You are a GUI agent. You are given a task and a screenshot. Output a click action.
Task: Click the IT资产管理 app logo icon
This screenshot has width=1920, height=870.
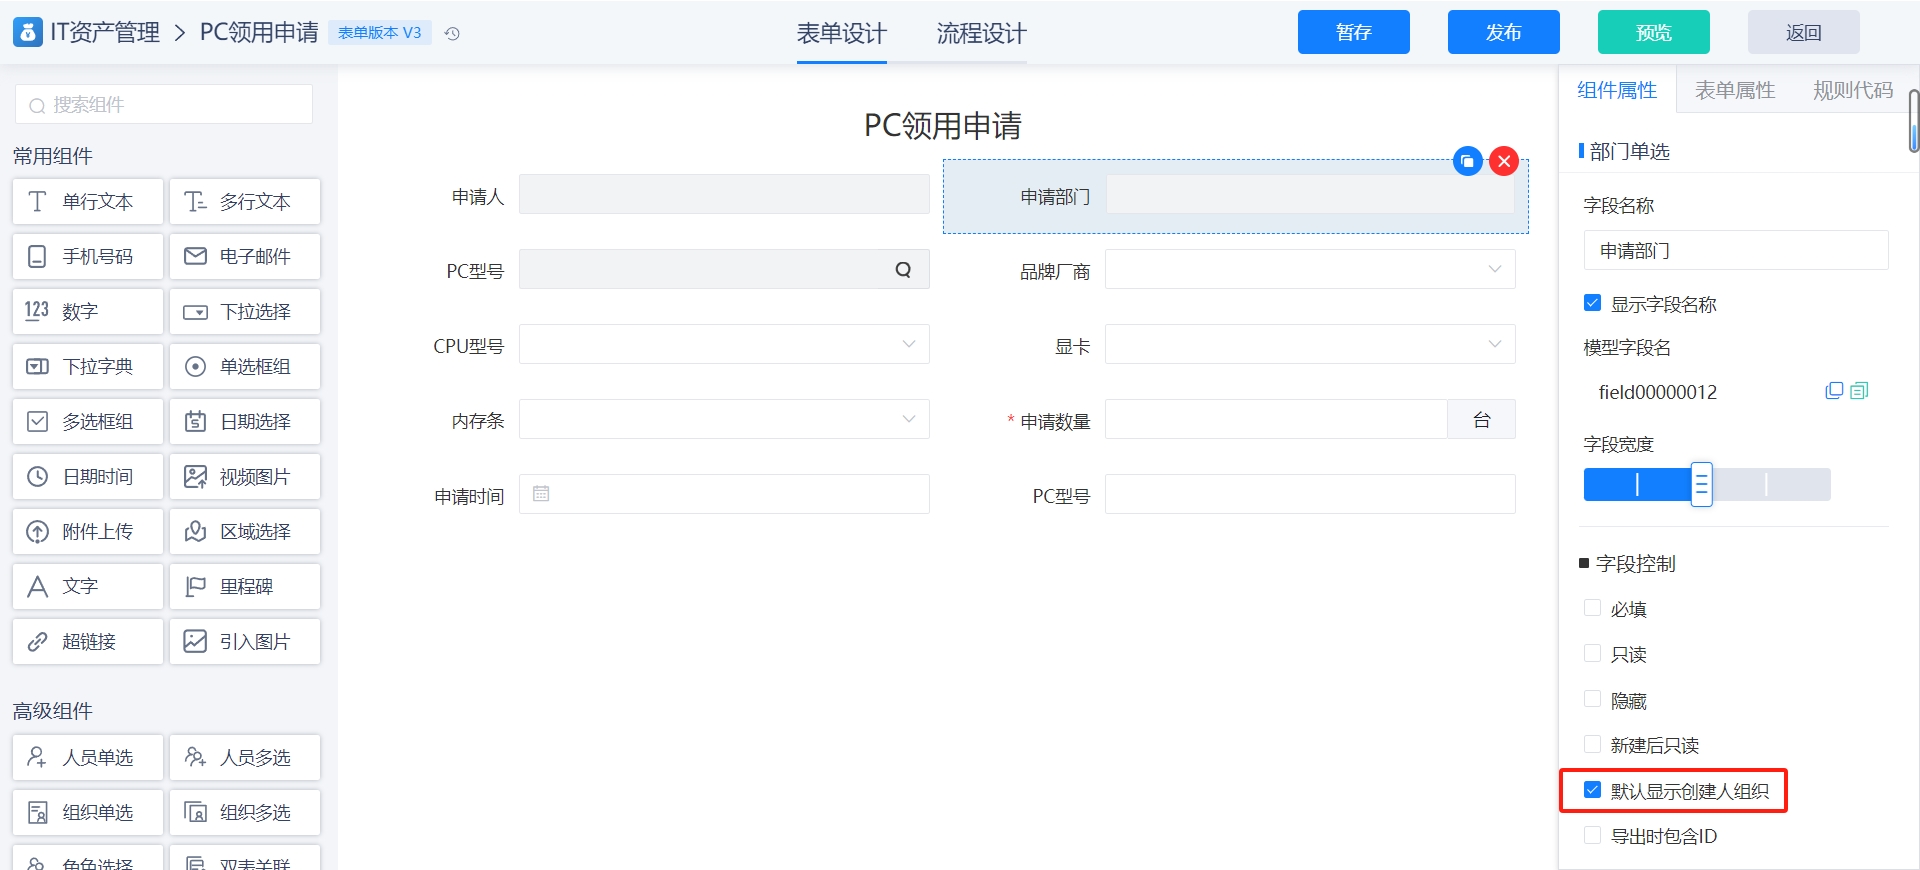pos(28,32)
